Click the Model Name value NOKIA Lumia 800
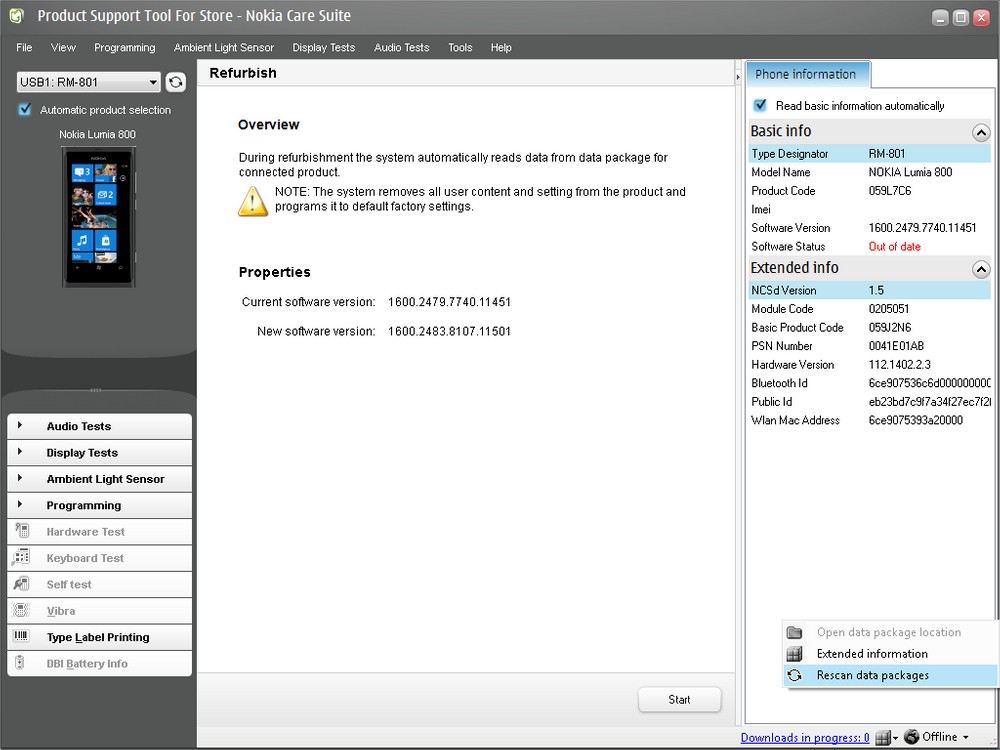Viewport: 1000px width, 750px height. point(910,172)
